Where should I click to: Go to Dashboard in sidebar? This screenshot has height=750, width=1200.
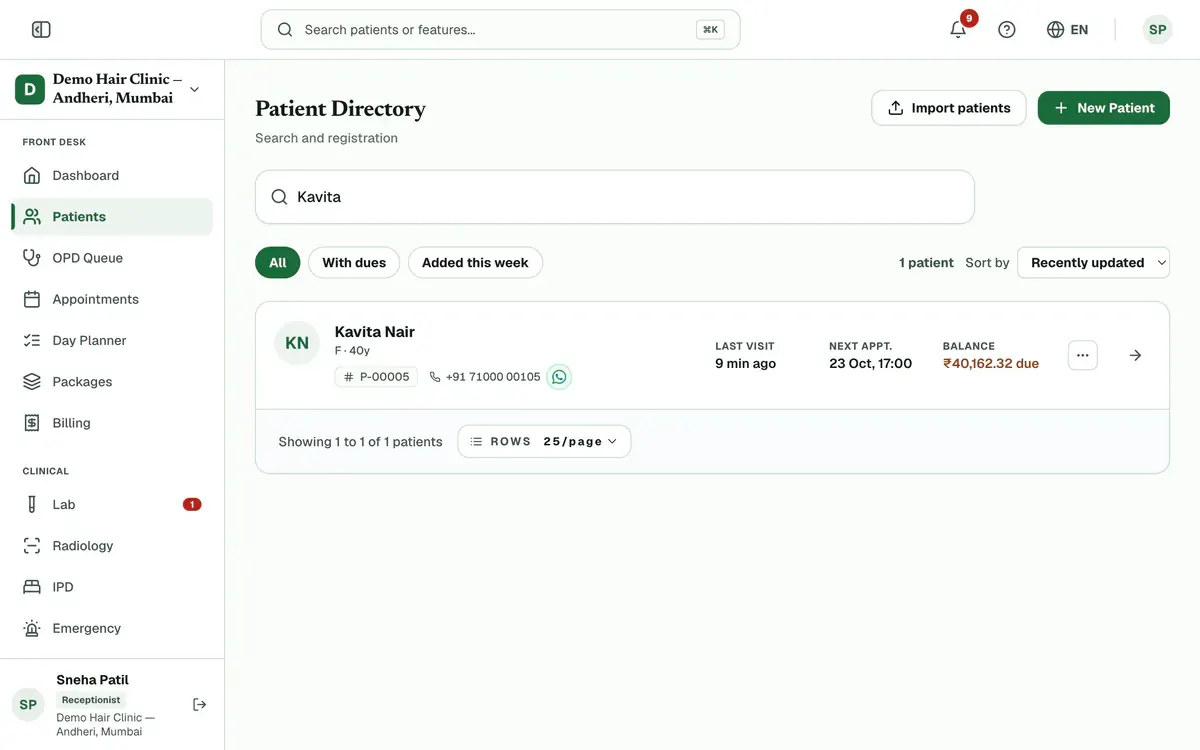coord(112,175)
